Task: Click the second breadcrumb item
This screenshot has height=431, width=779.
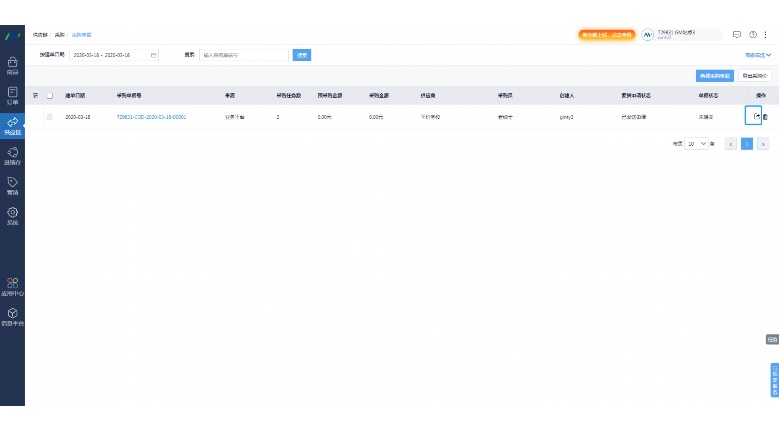Action: click(x=60, y=35)
